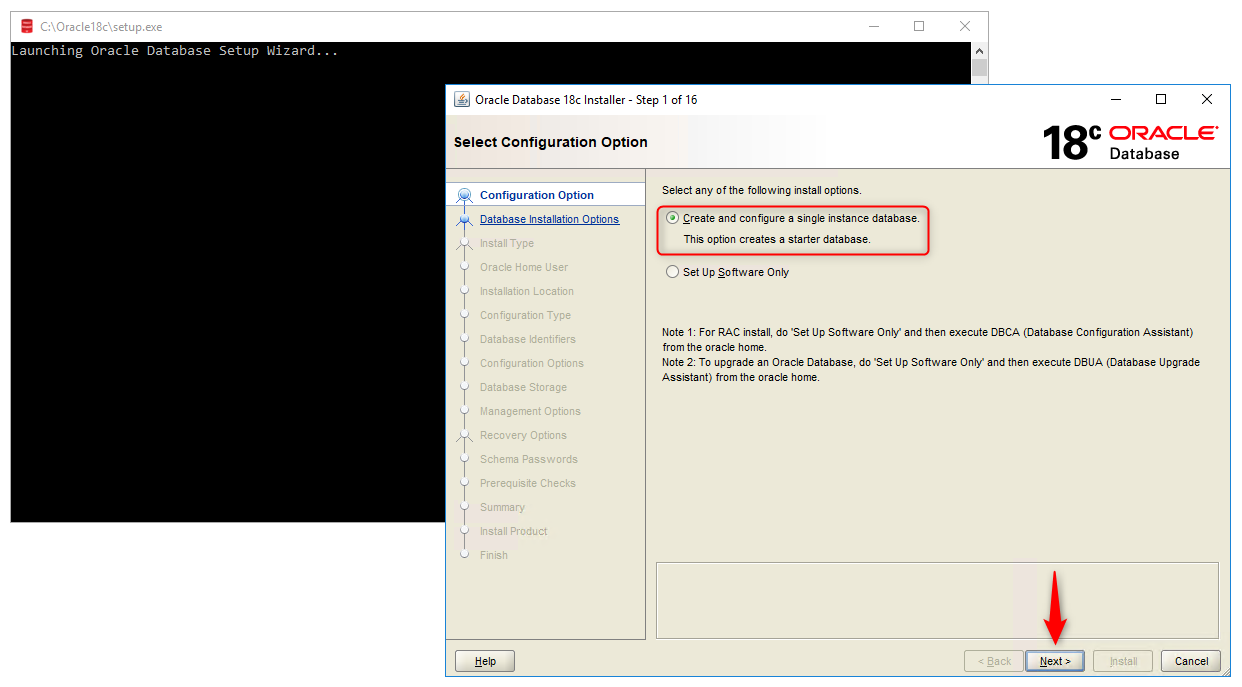This screenshot has width=1242, height=687.
Task: Click the 'Select any of the following install options.' text
Action: point(761,190)
